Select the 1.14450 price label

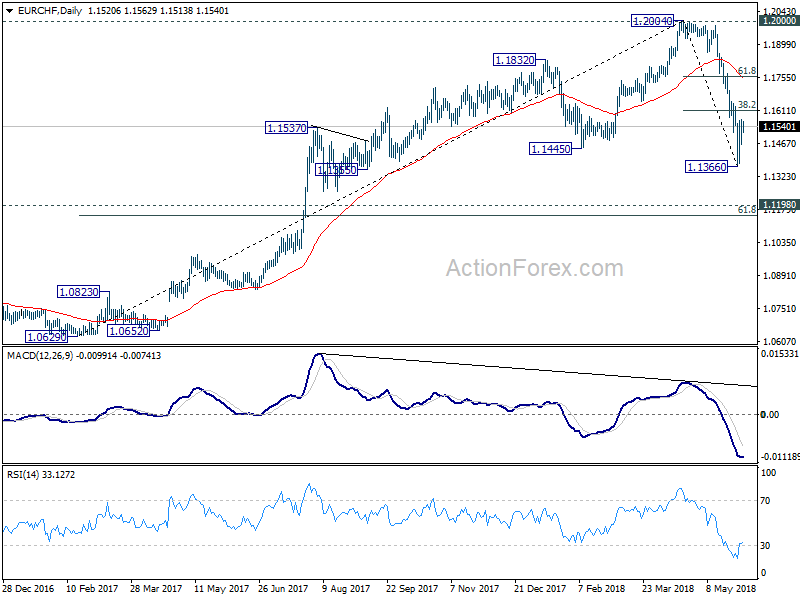[x=551, y=149]
